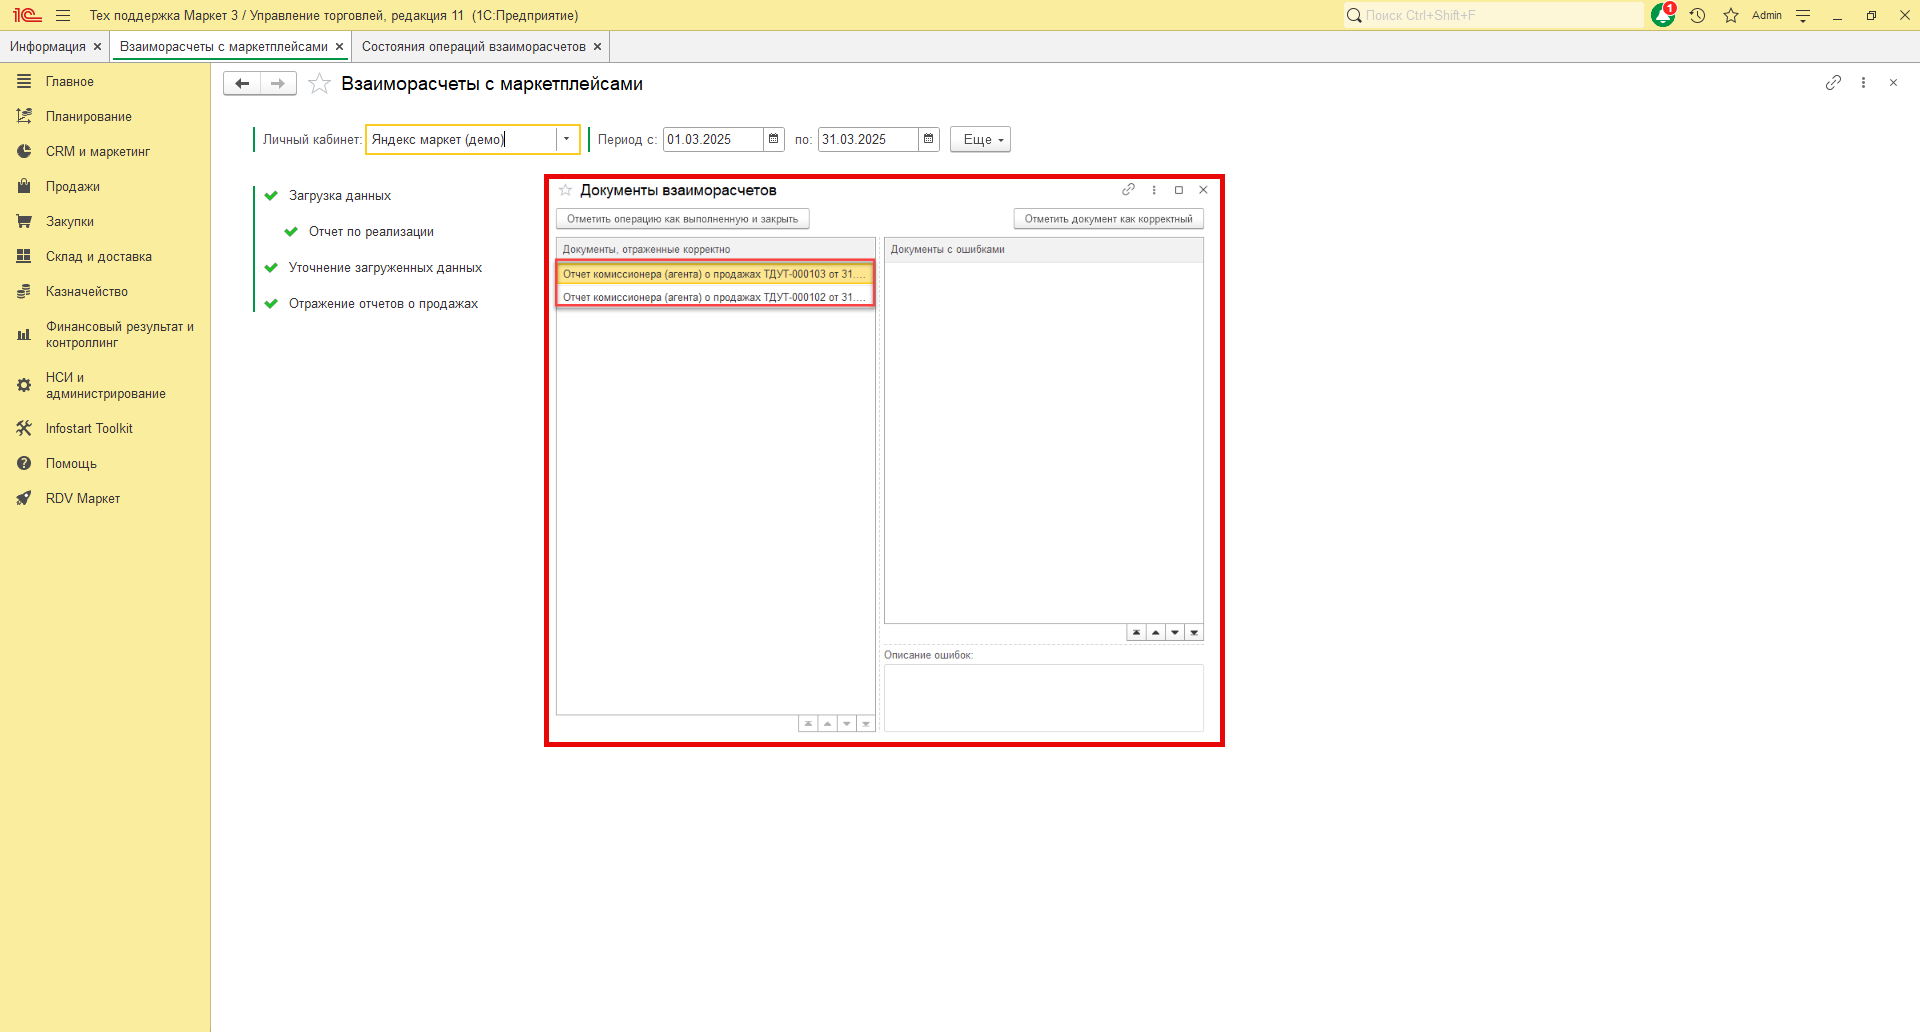Click the notifications bell icon
The width and height of the screenshot is (1920, 1032).
[1662, 16]
